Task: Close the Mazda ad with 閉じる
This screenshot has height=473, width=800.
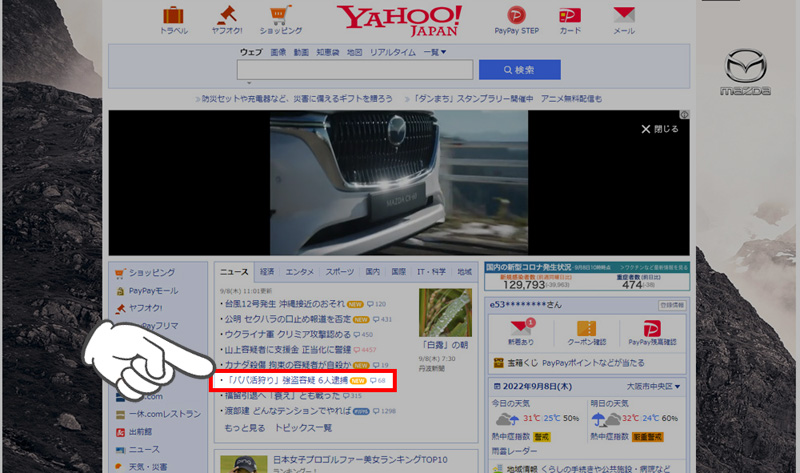Action: 660,129
